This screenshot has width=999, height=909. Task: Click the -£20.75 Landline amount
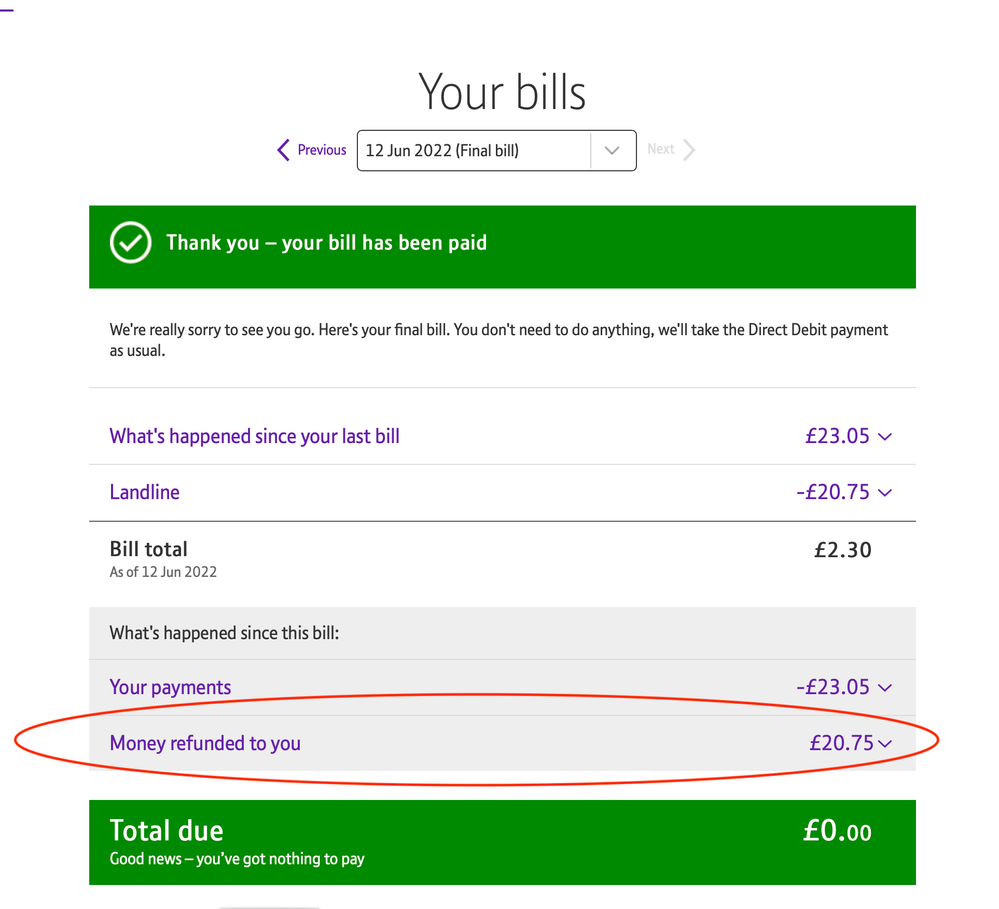[832, 492]
